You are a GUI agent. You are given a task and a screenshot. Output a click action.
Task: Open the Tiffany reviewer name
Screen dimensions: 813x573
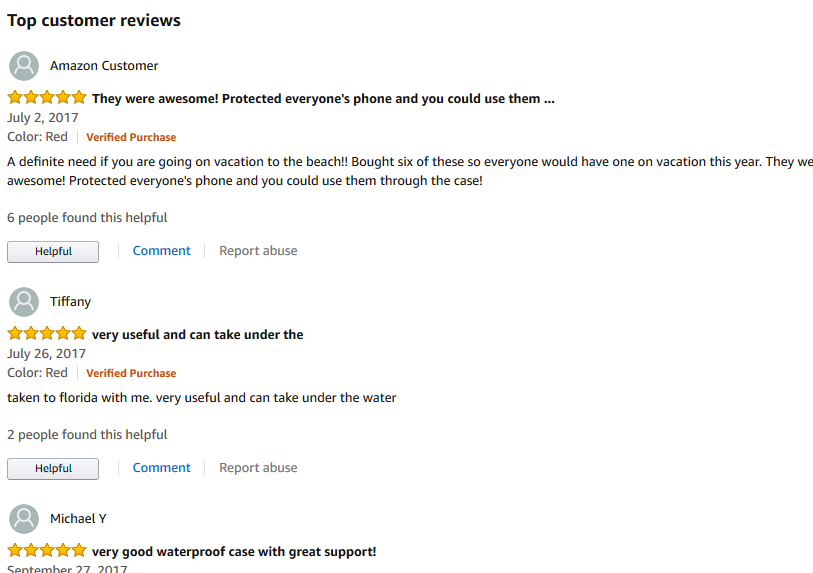tap(71, 302)
